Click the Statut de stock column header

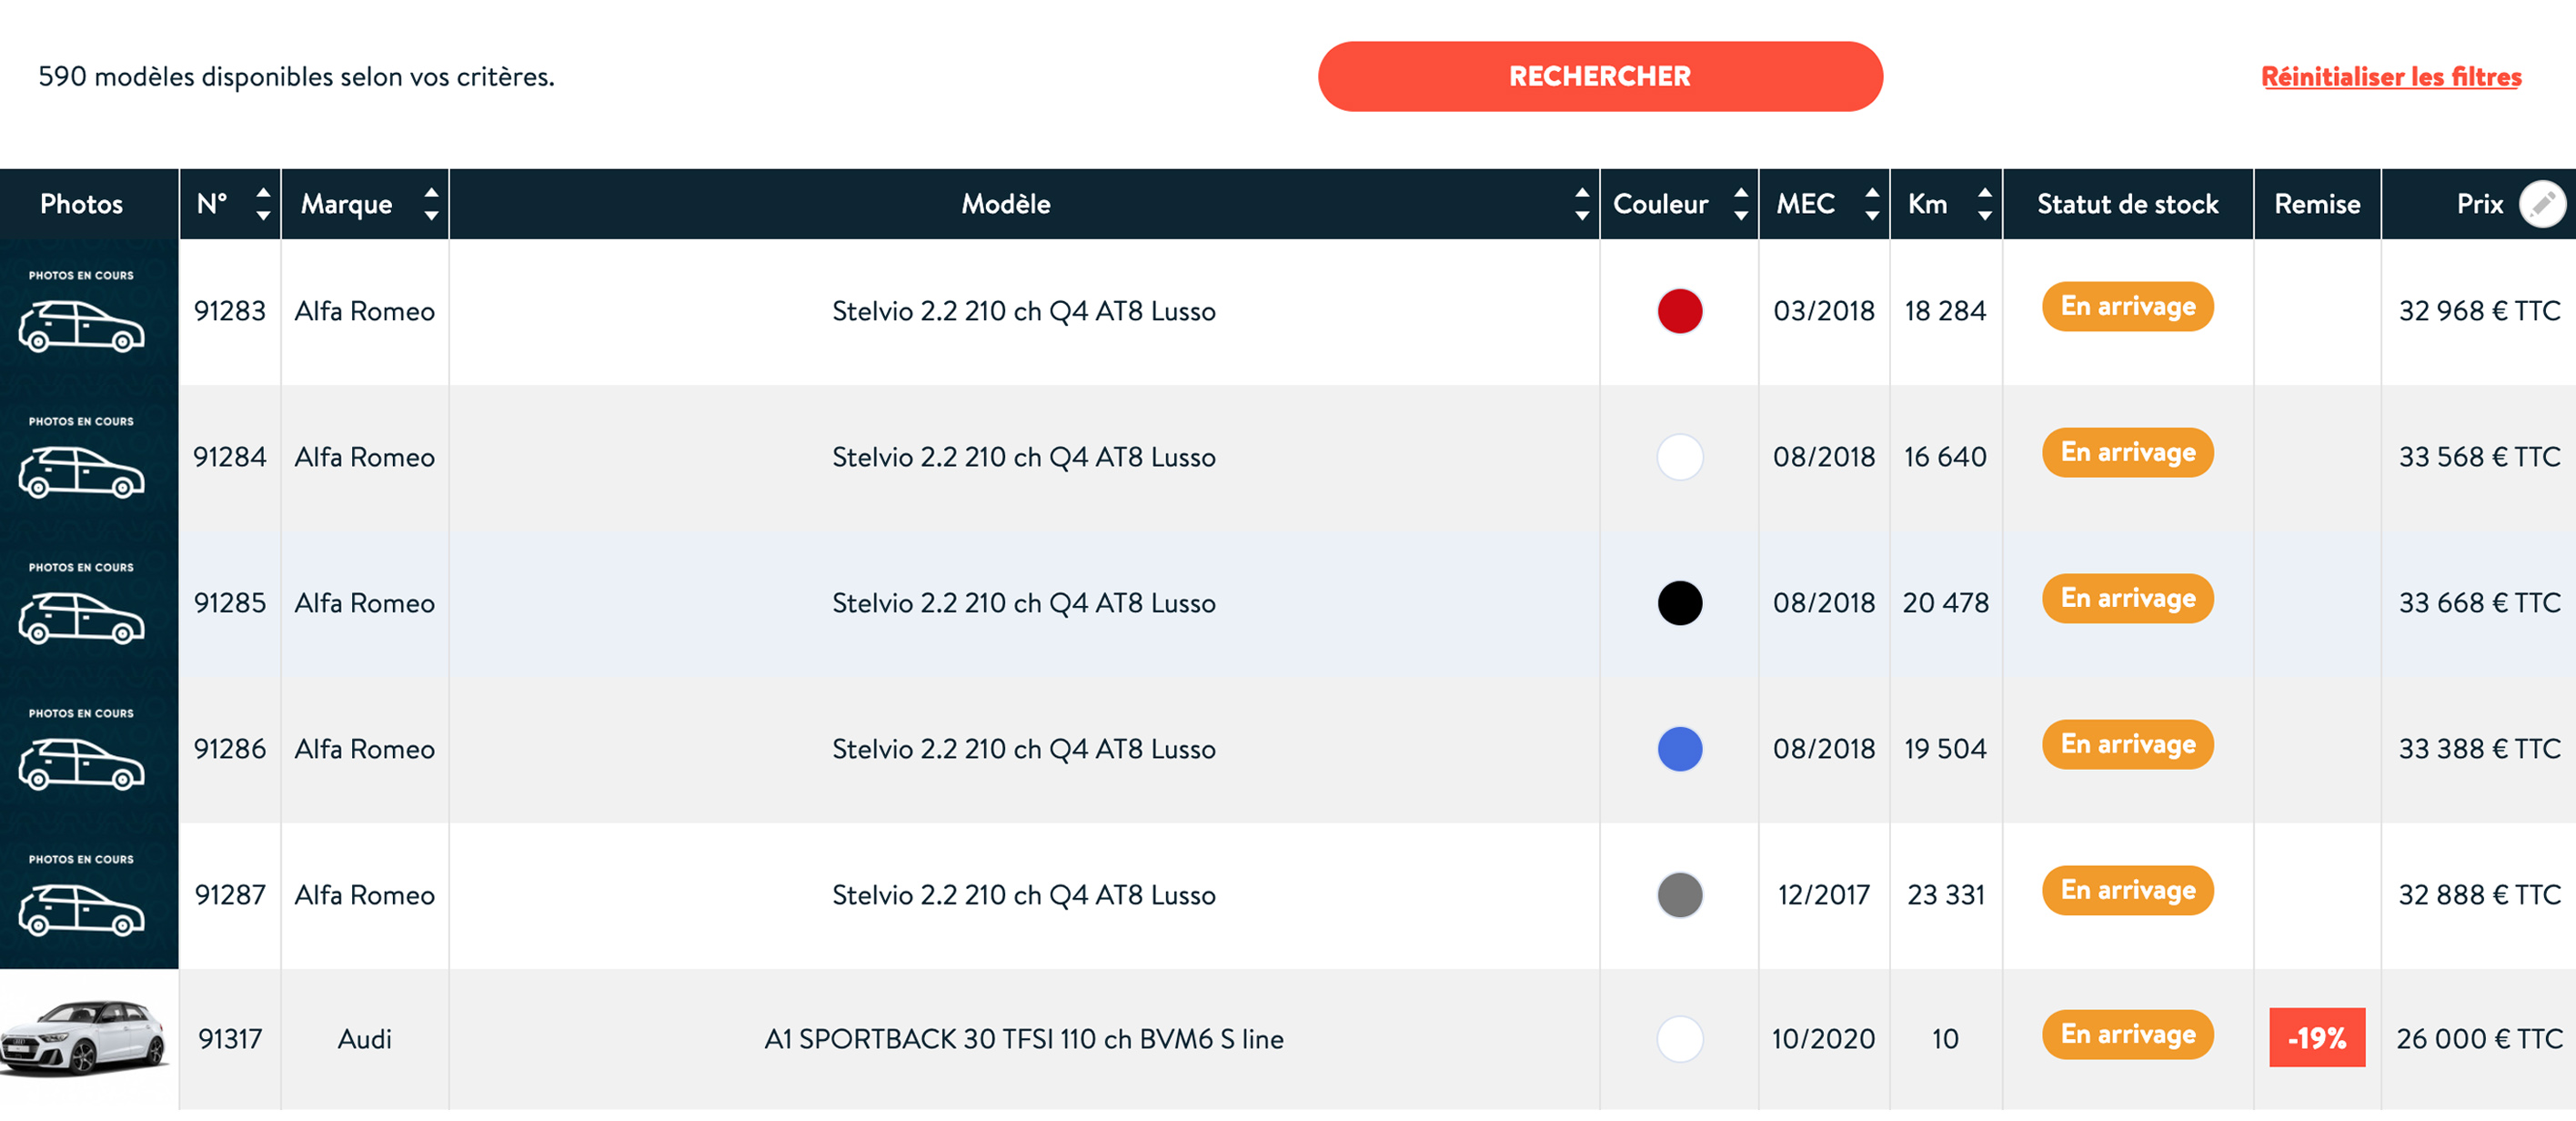[2127, 204]
